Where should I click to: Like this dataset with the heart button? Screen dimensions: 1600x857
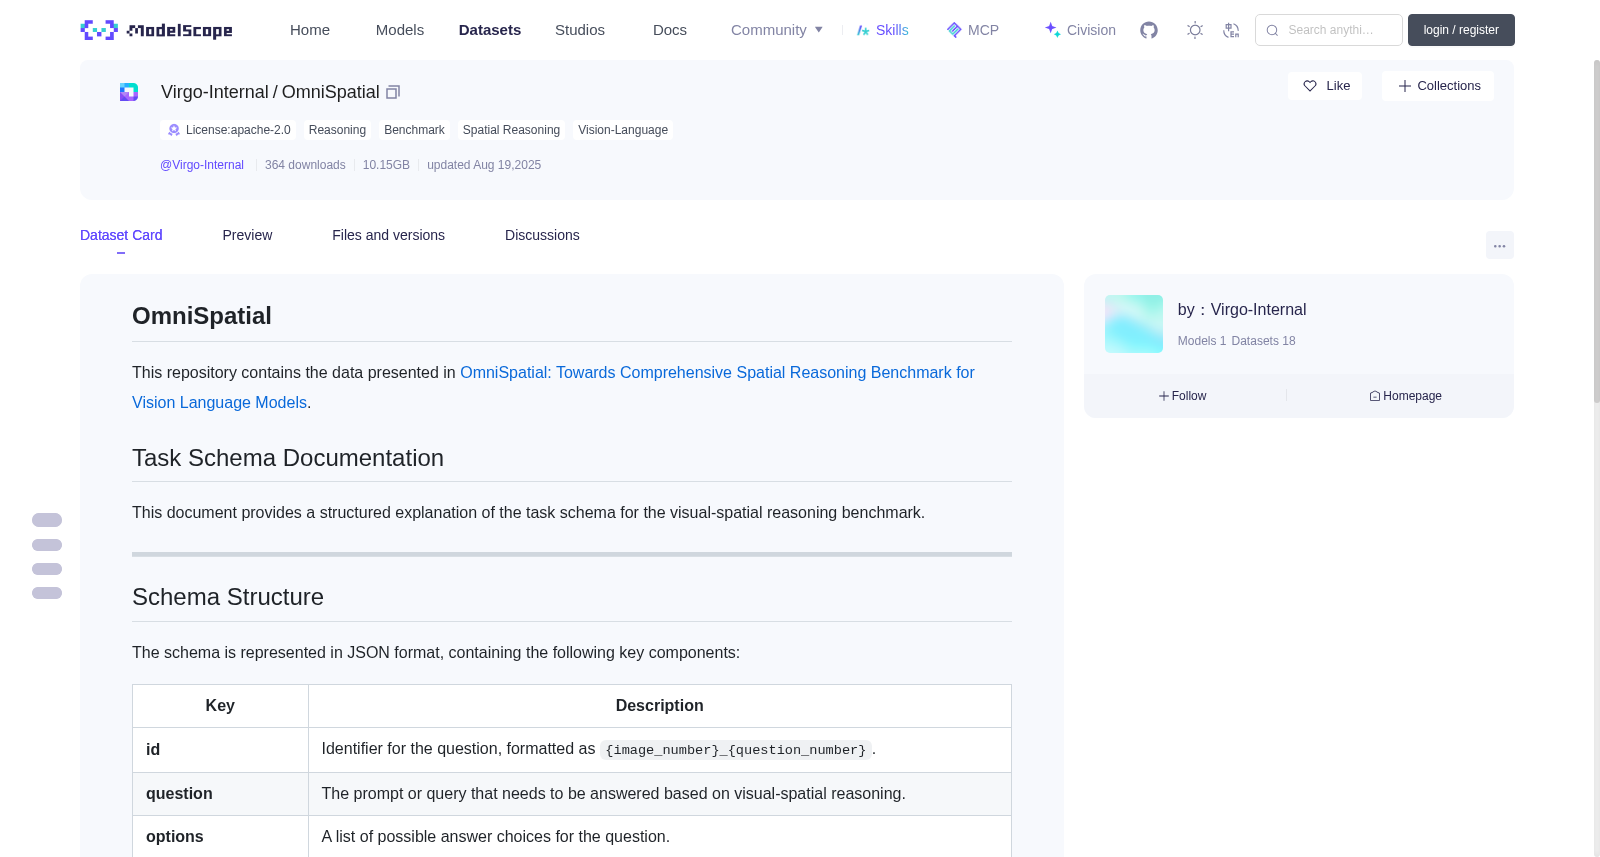(1325, 86)
